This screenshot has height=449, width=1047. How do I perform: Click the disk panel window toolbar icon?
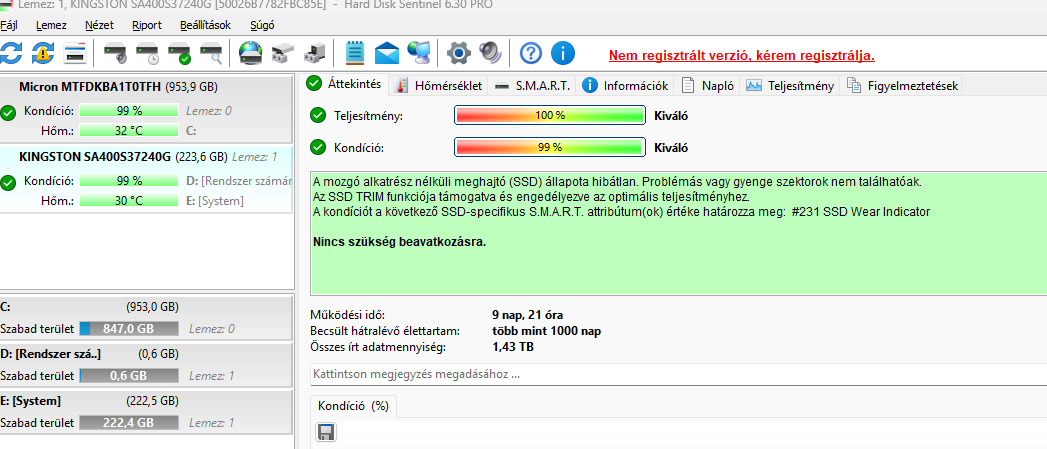click(75, 53)
